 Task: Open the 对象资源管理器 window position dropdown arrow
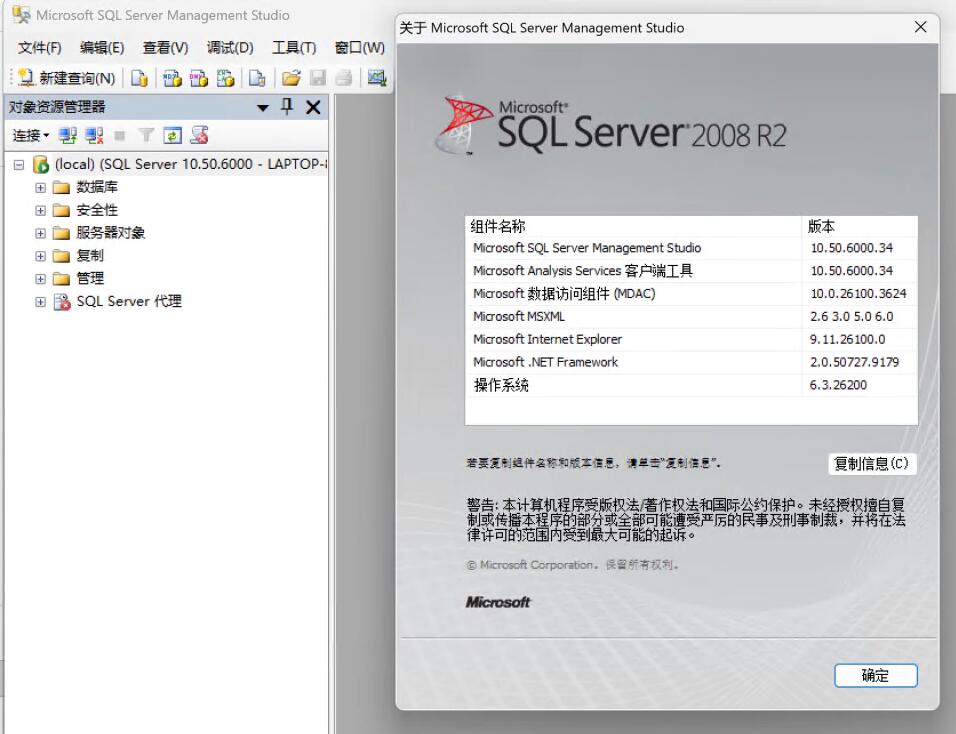263,107
